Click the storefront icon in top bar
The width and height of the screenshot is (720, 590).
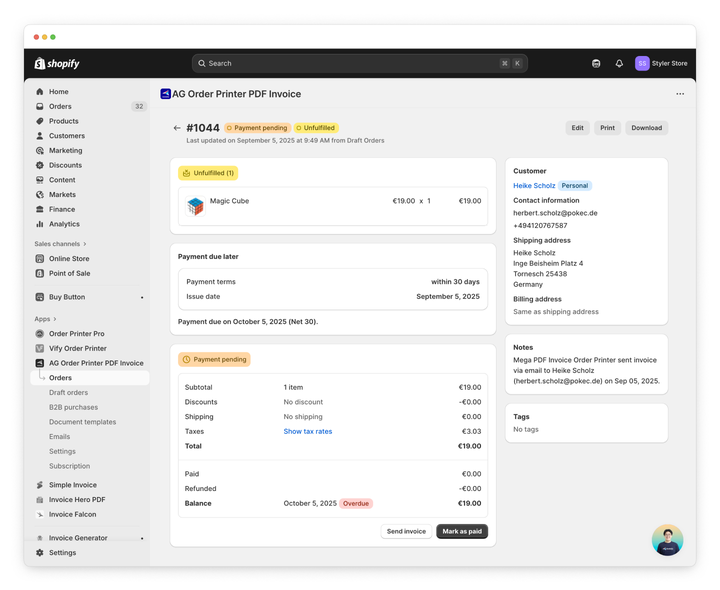tap(596, 63)
